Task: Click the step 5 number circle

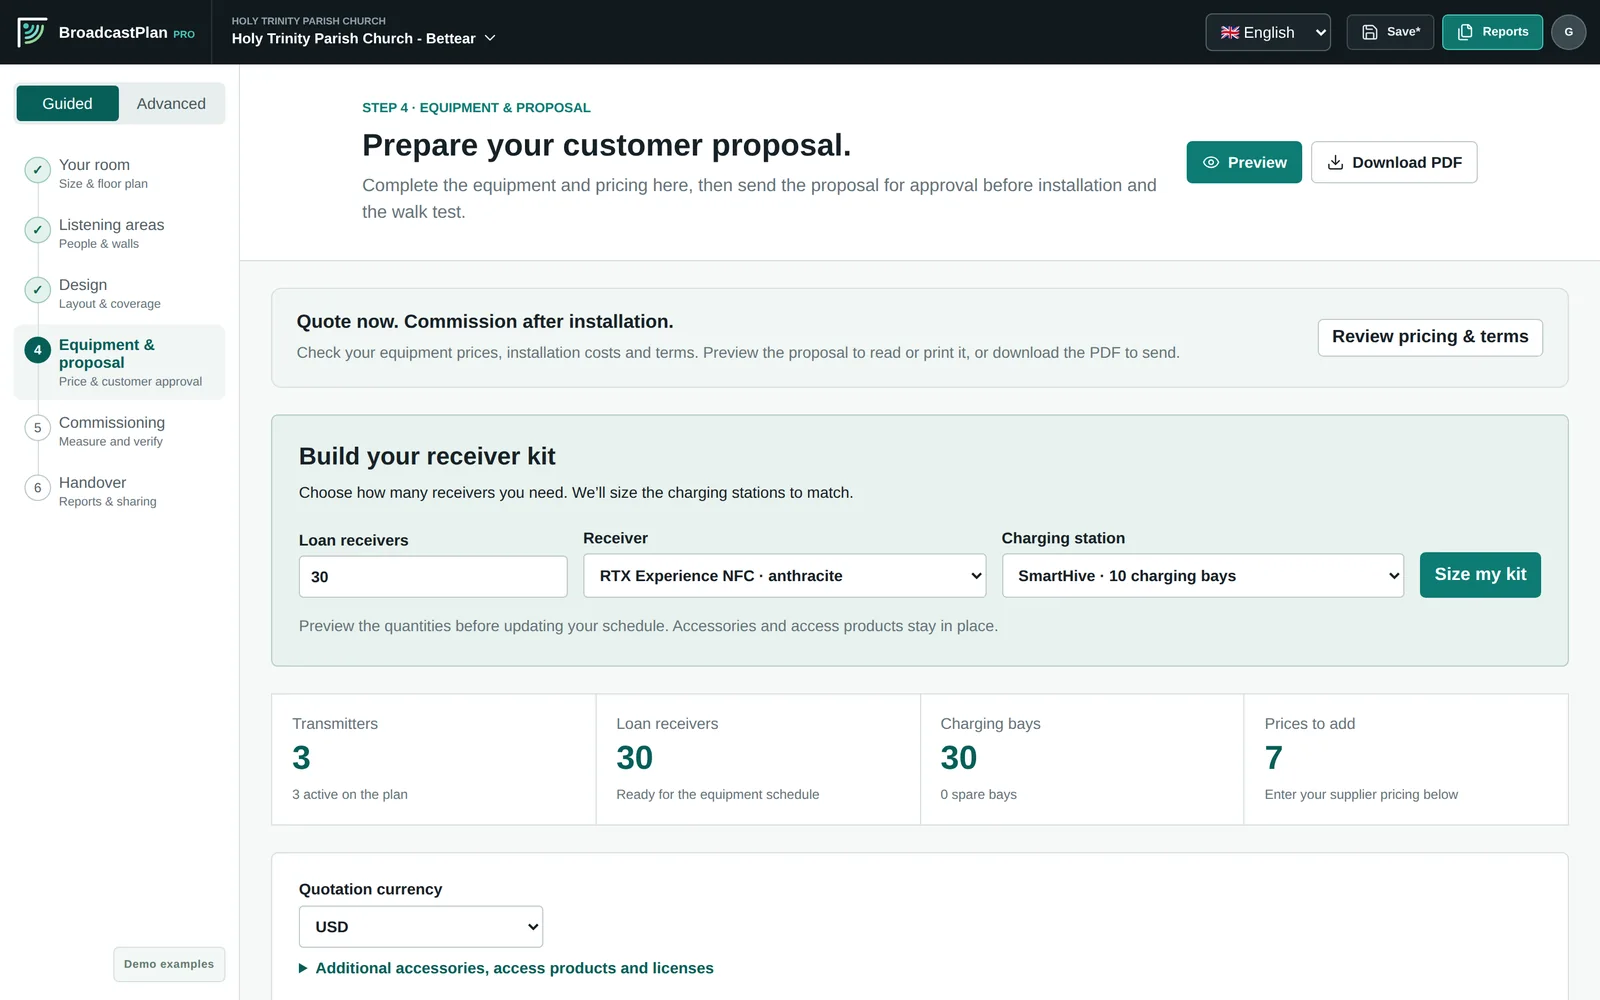Action: tap(37, 428)
